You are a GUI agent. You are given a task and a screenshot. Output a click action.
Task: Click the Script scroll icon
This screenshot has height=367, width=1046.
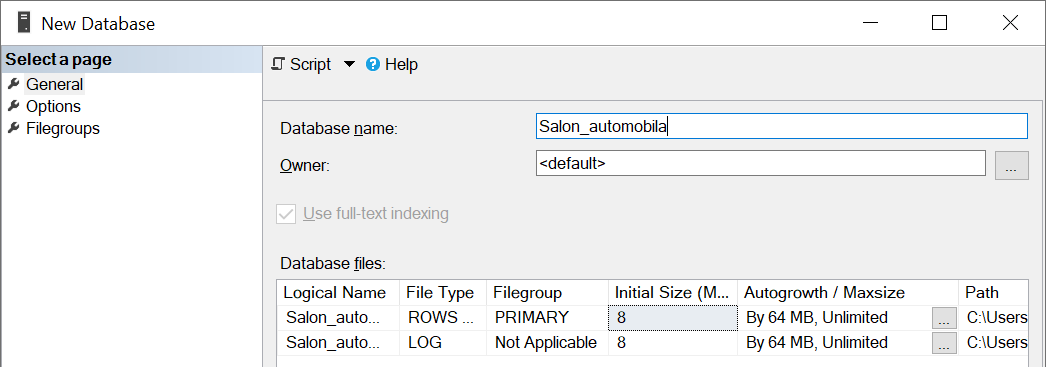(279, 64)
